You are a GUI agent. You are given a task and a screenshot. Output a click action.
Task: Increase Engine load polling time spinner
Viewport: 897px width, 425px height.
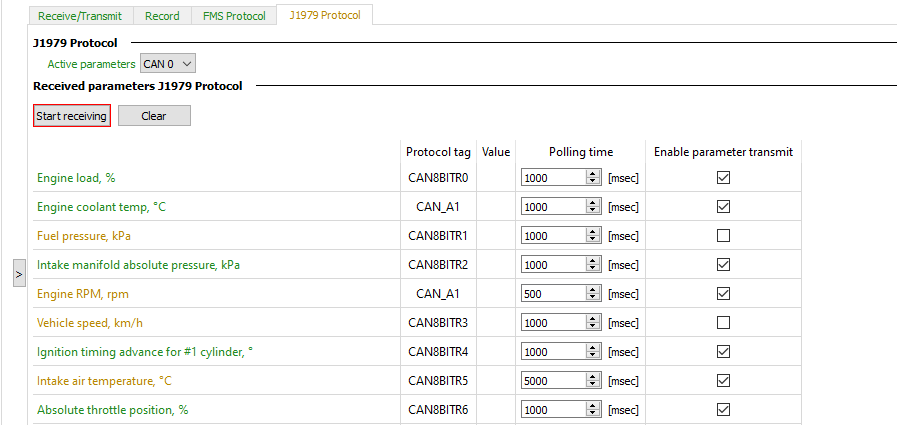pyautogui.click(x=592, y=174)
